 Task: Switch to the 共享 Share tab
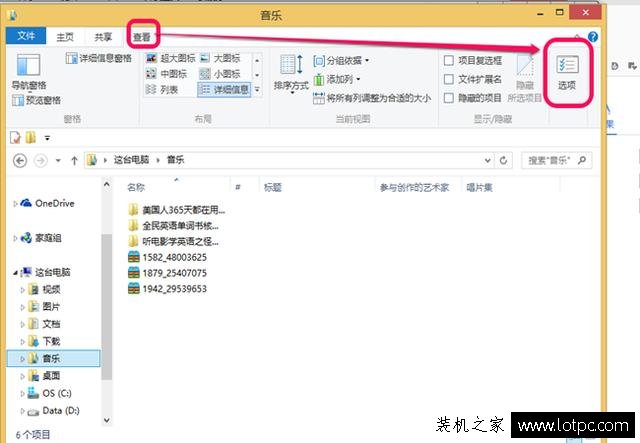click(103, 37)
